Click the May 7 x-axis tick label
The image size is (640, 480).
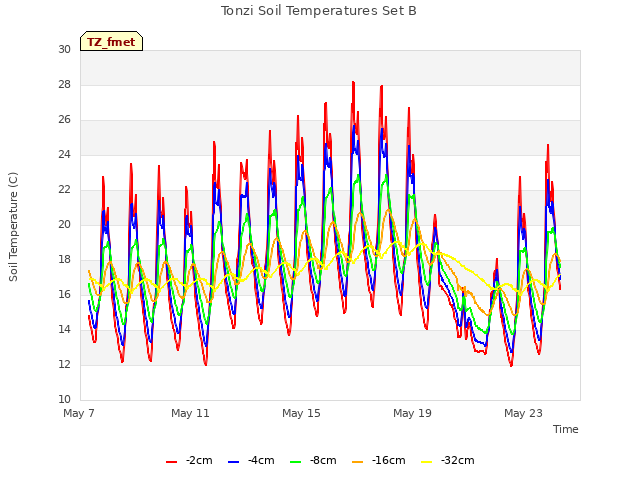click(79, 413)
